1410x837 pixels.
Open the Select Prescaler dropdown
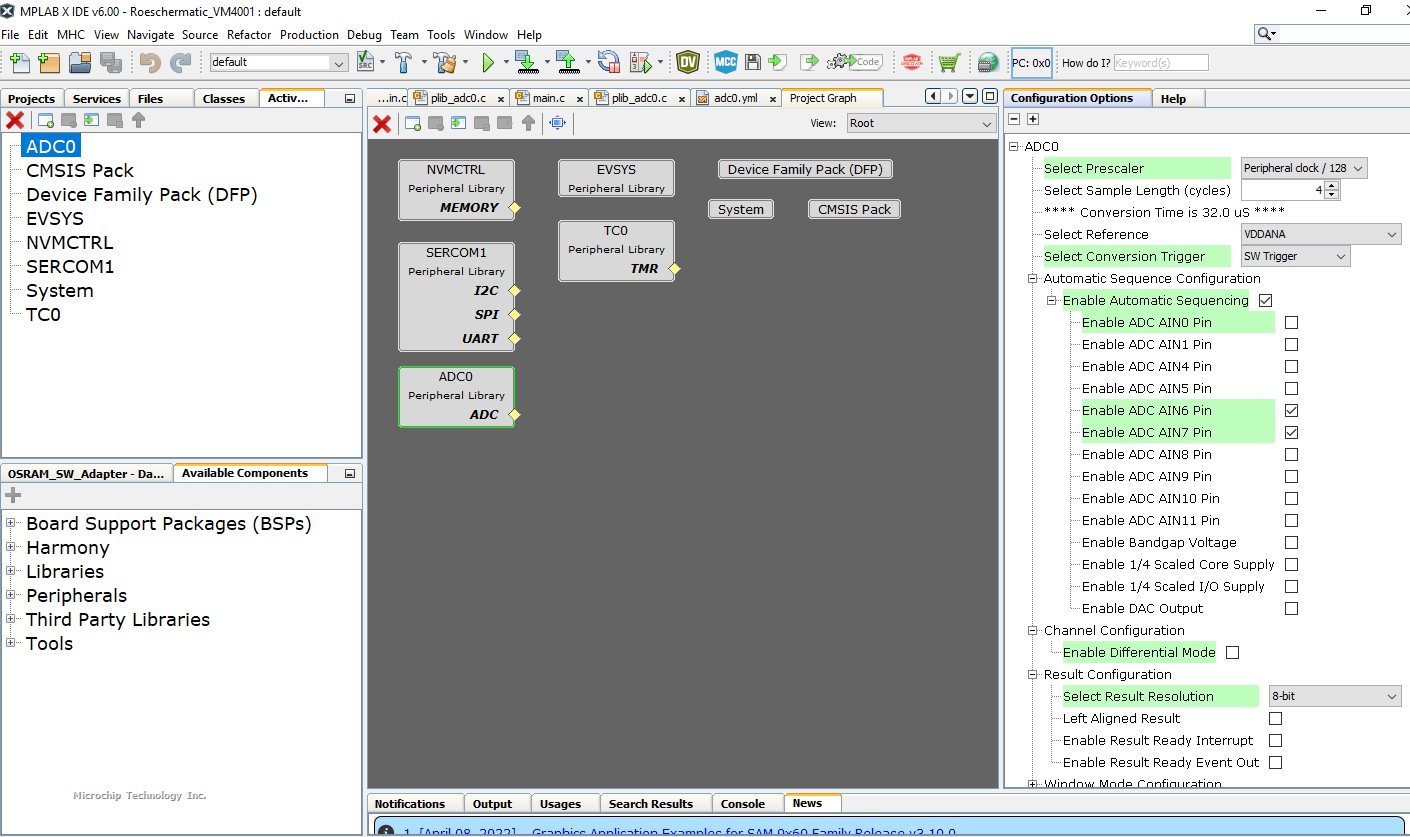point(1304,168)
